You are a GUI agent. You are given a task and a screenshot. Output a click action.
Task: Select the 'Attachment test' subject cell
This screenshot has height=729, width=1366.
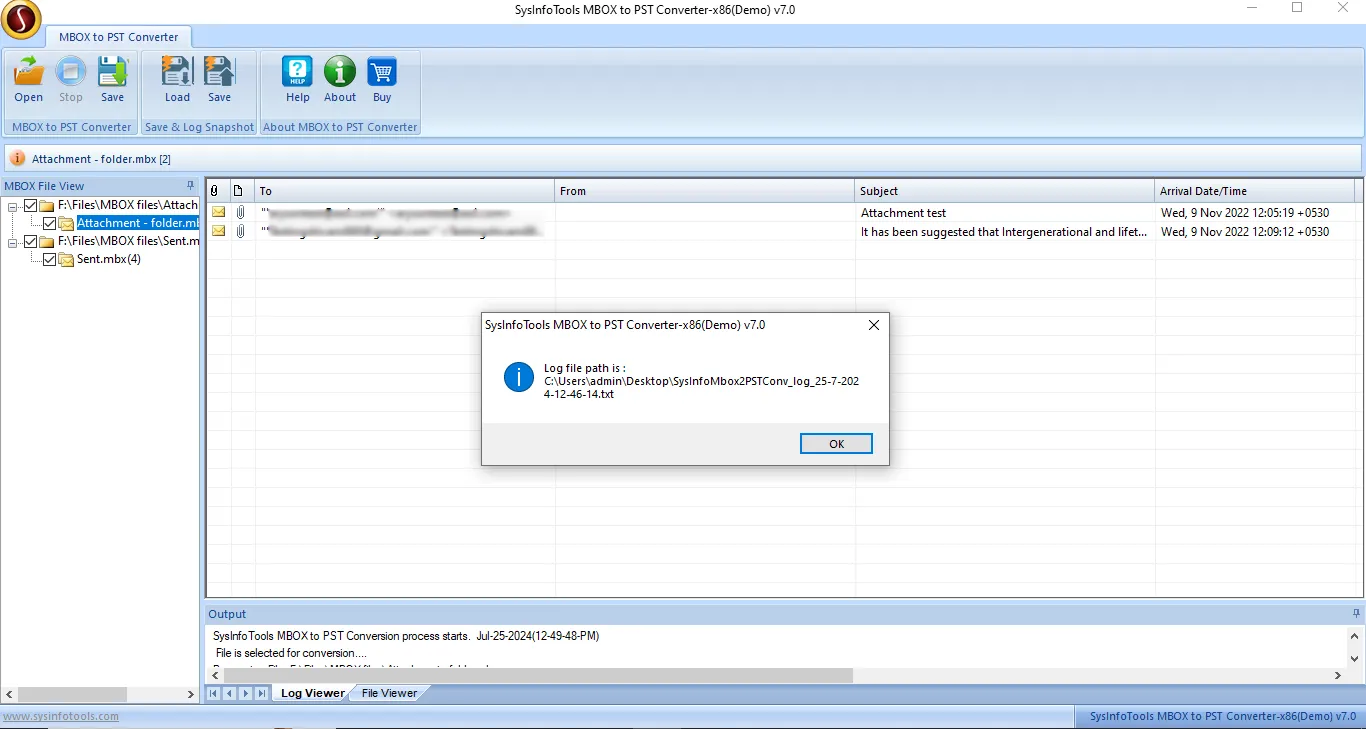pyautogui.click(x=1005, y=212)
